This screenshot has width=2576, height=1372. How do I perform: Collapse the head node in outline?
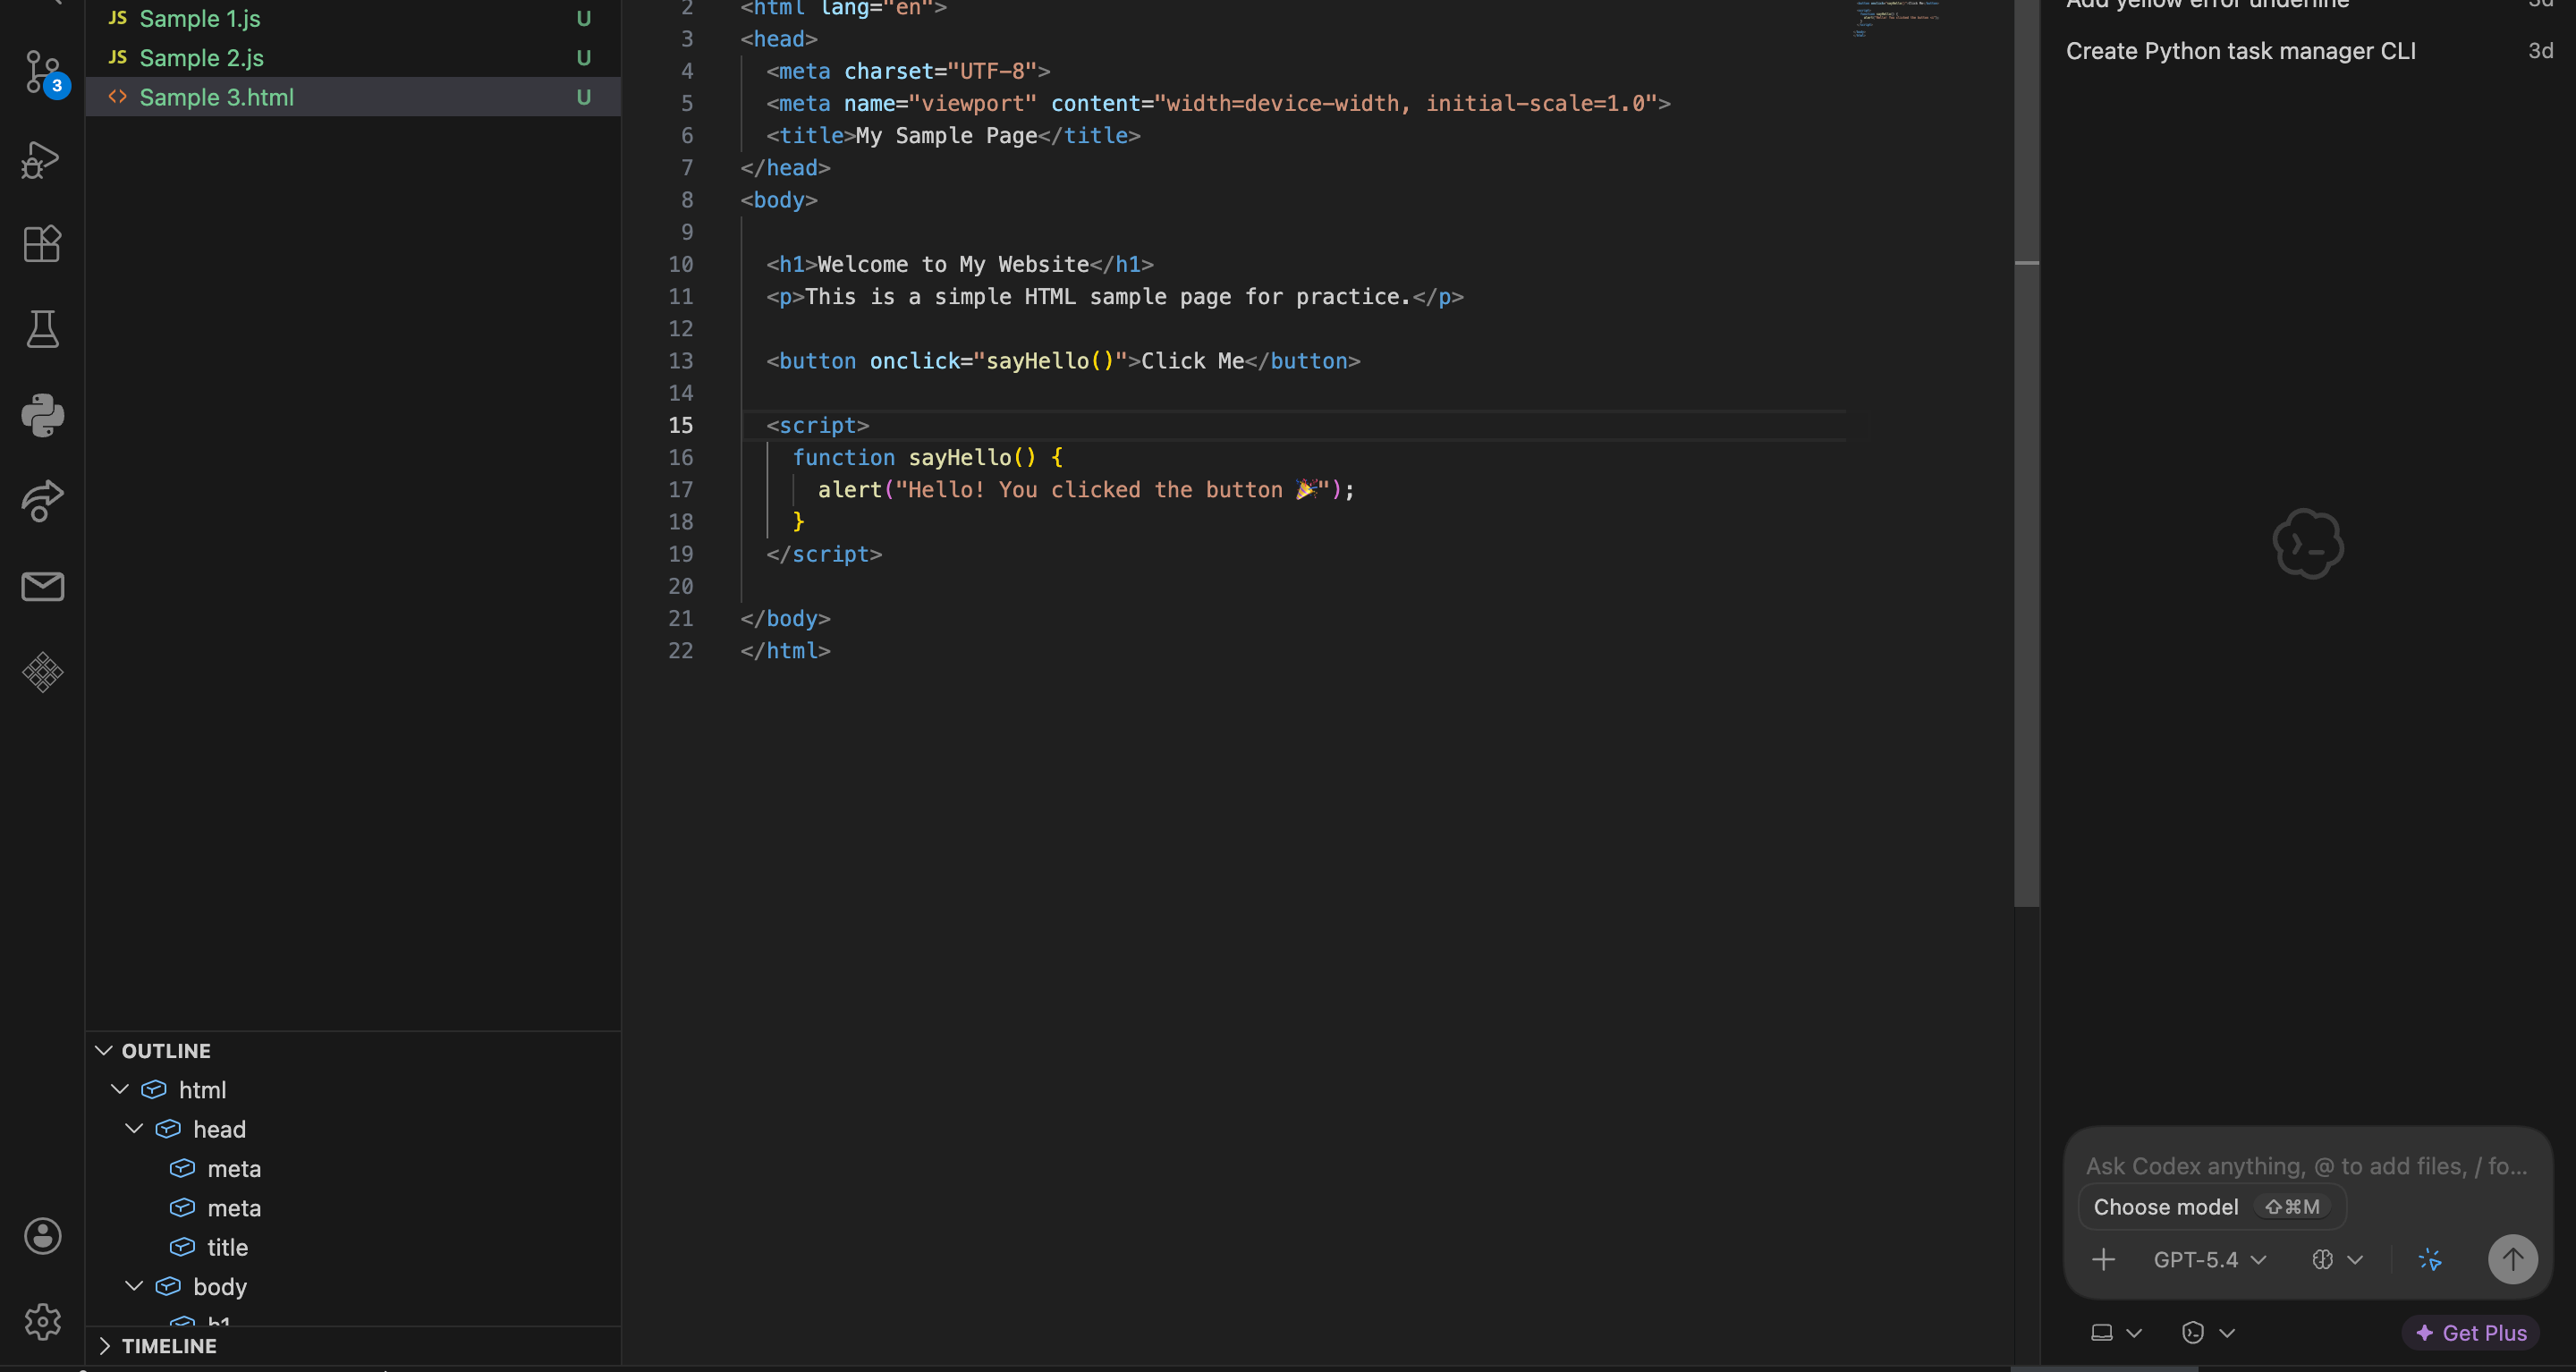(134, 1129)
